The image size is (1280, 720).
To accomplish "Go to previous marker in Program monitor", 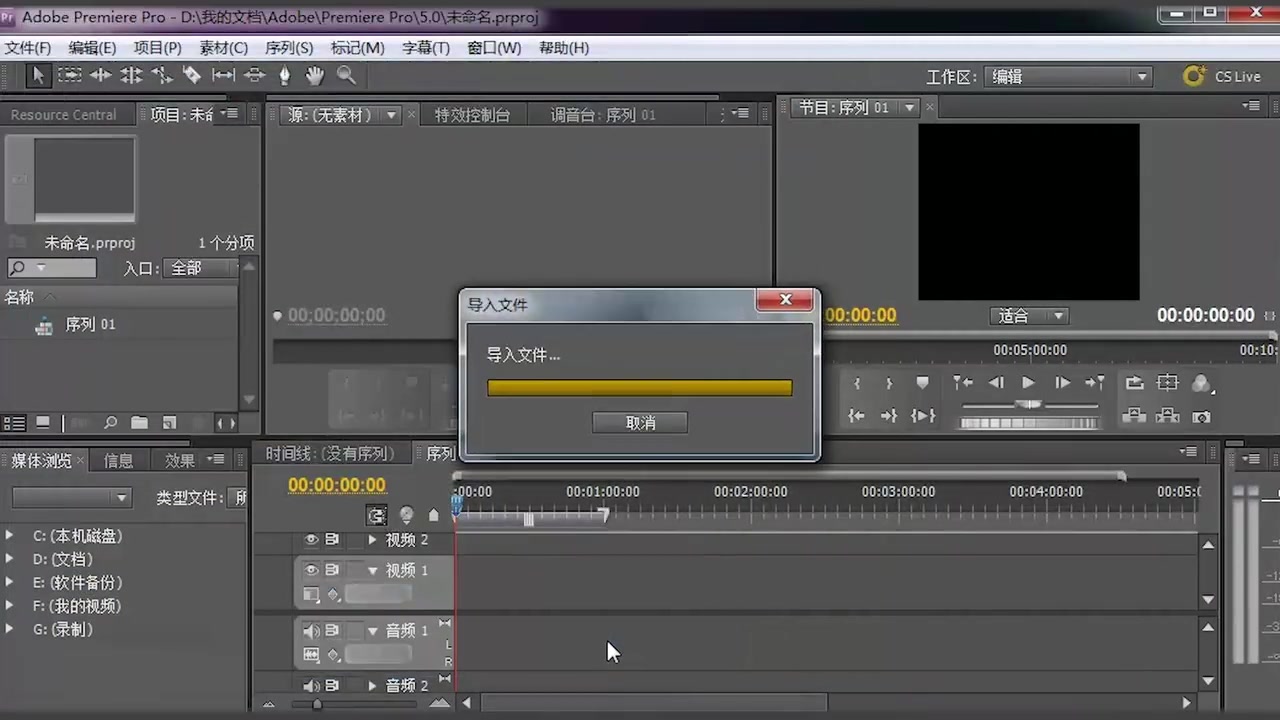I will coord(962,383).
